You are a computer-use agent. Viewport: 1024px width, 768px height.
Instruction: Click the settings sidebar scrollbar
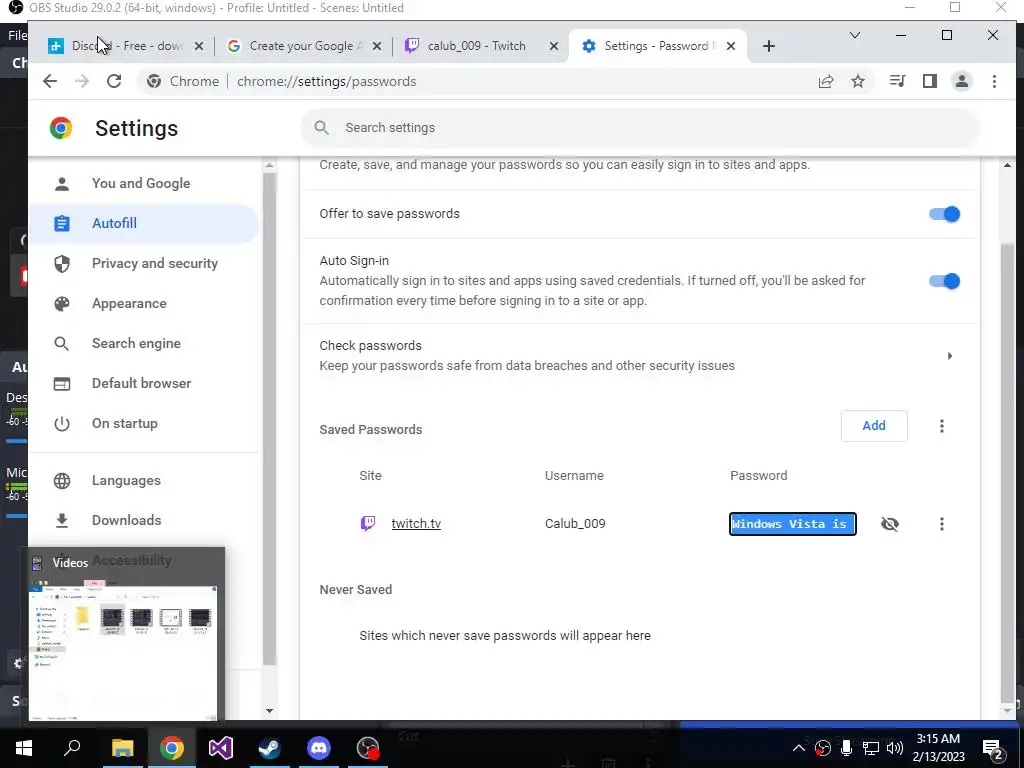[x=269, y=418]
